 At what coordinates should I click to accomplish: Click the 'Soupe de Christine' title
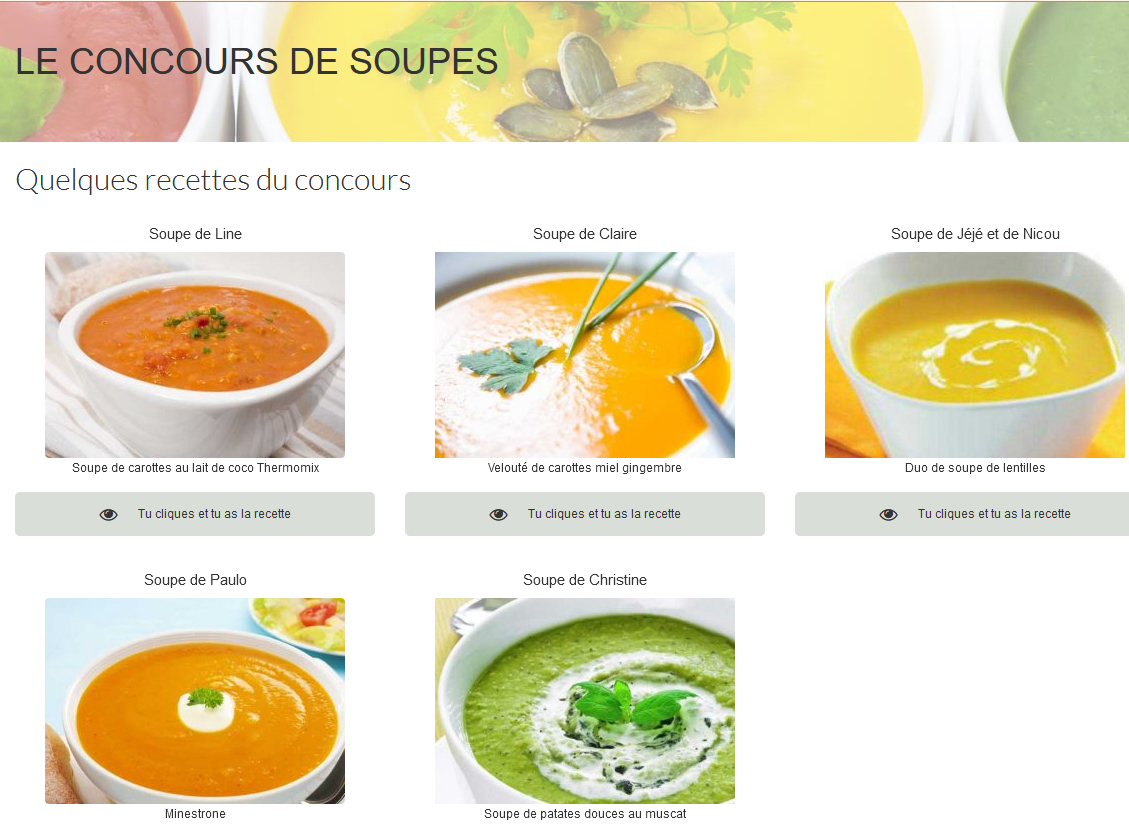[x=585, y=580]
